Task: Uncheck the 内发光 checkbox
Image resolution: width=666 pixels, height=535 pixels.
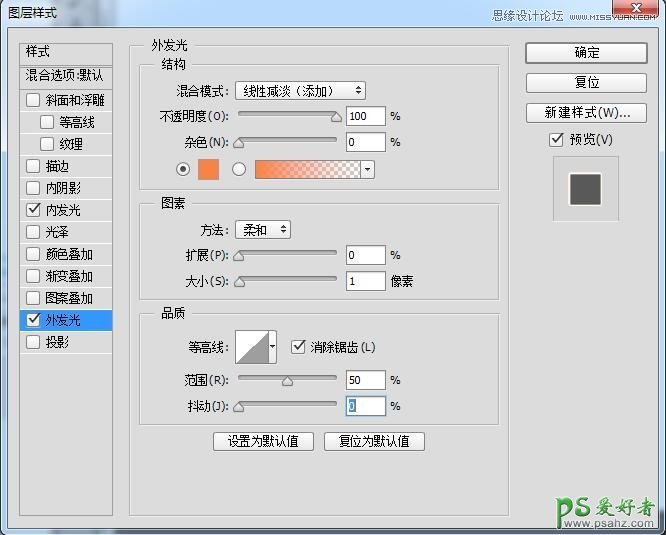Action: click(34, 210)
